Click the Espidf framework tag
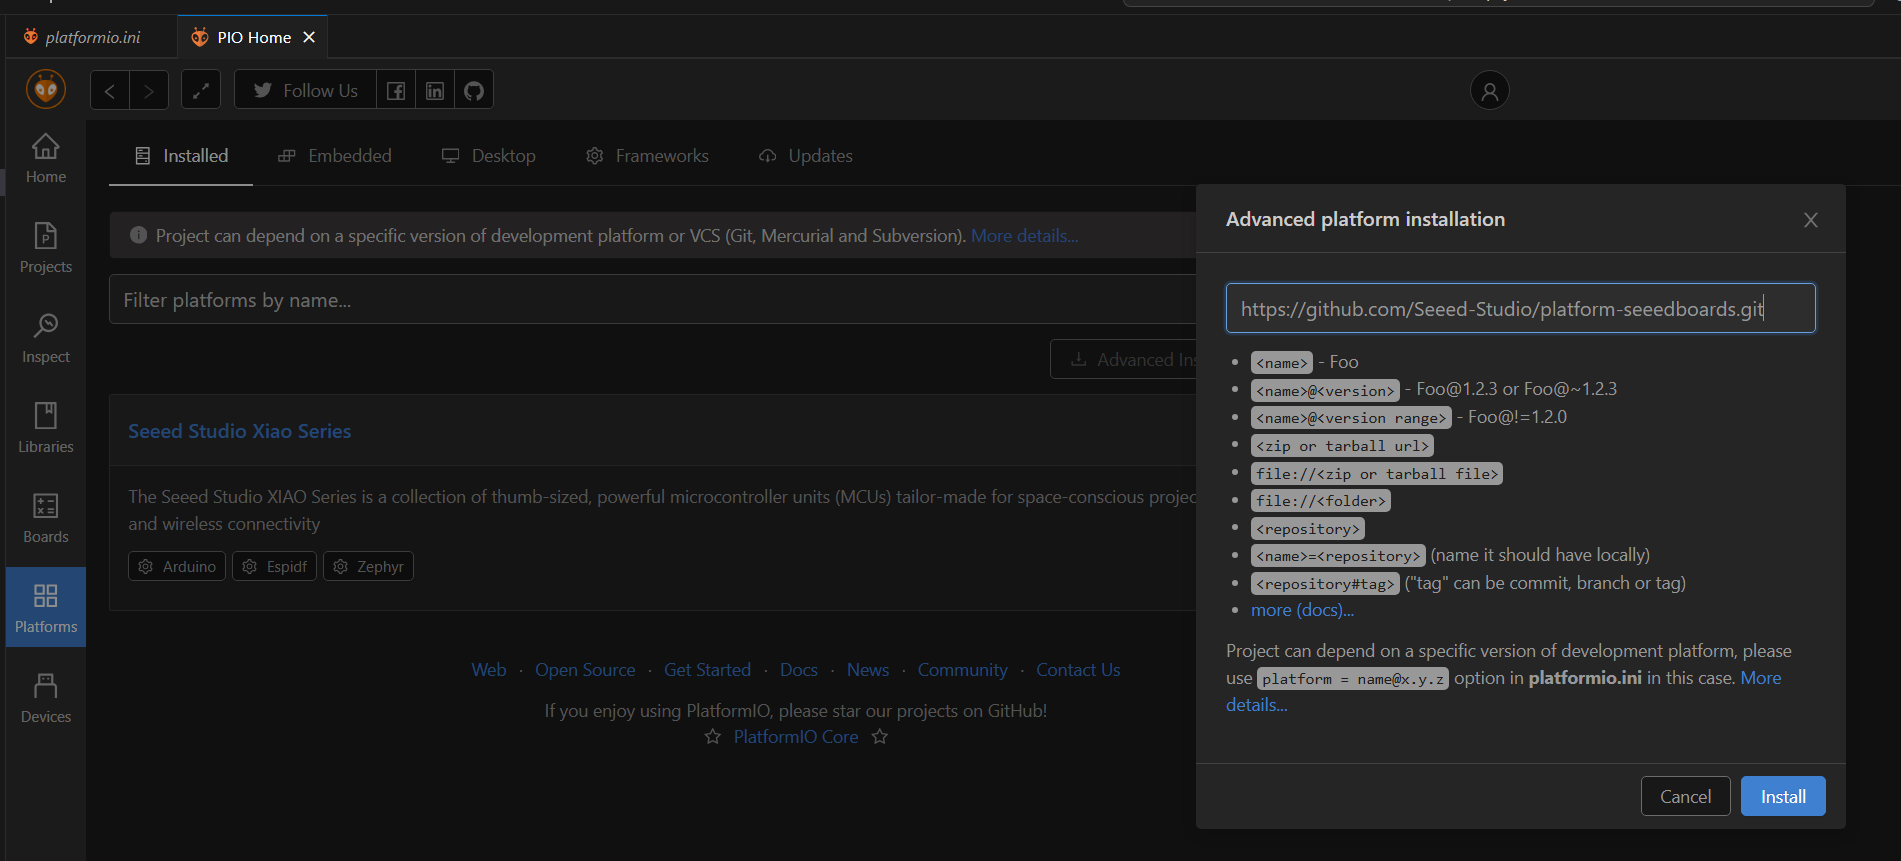 coord(275,566)
